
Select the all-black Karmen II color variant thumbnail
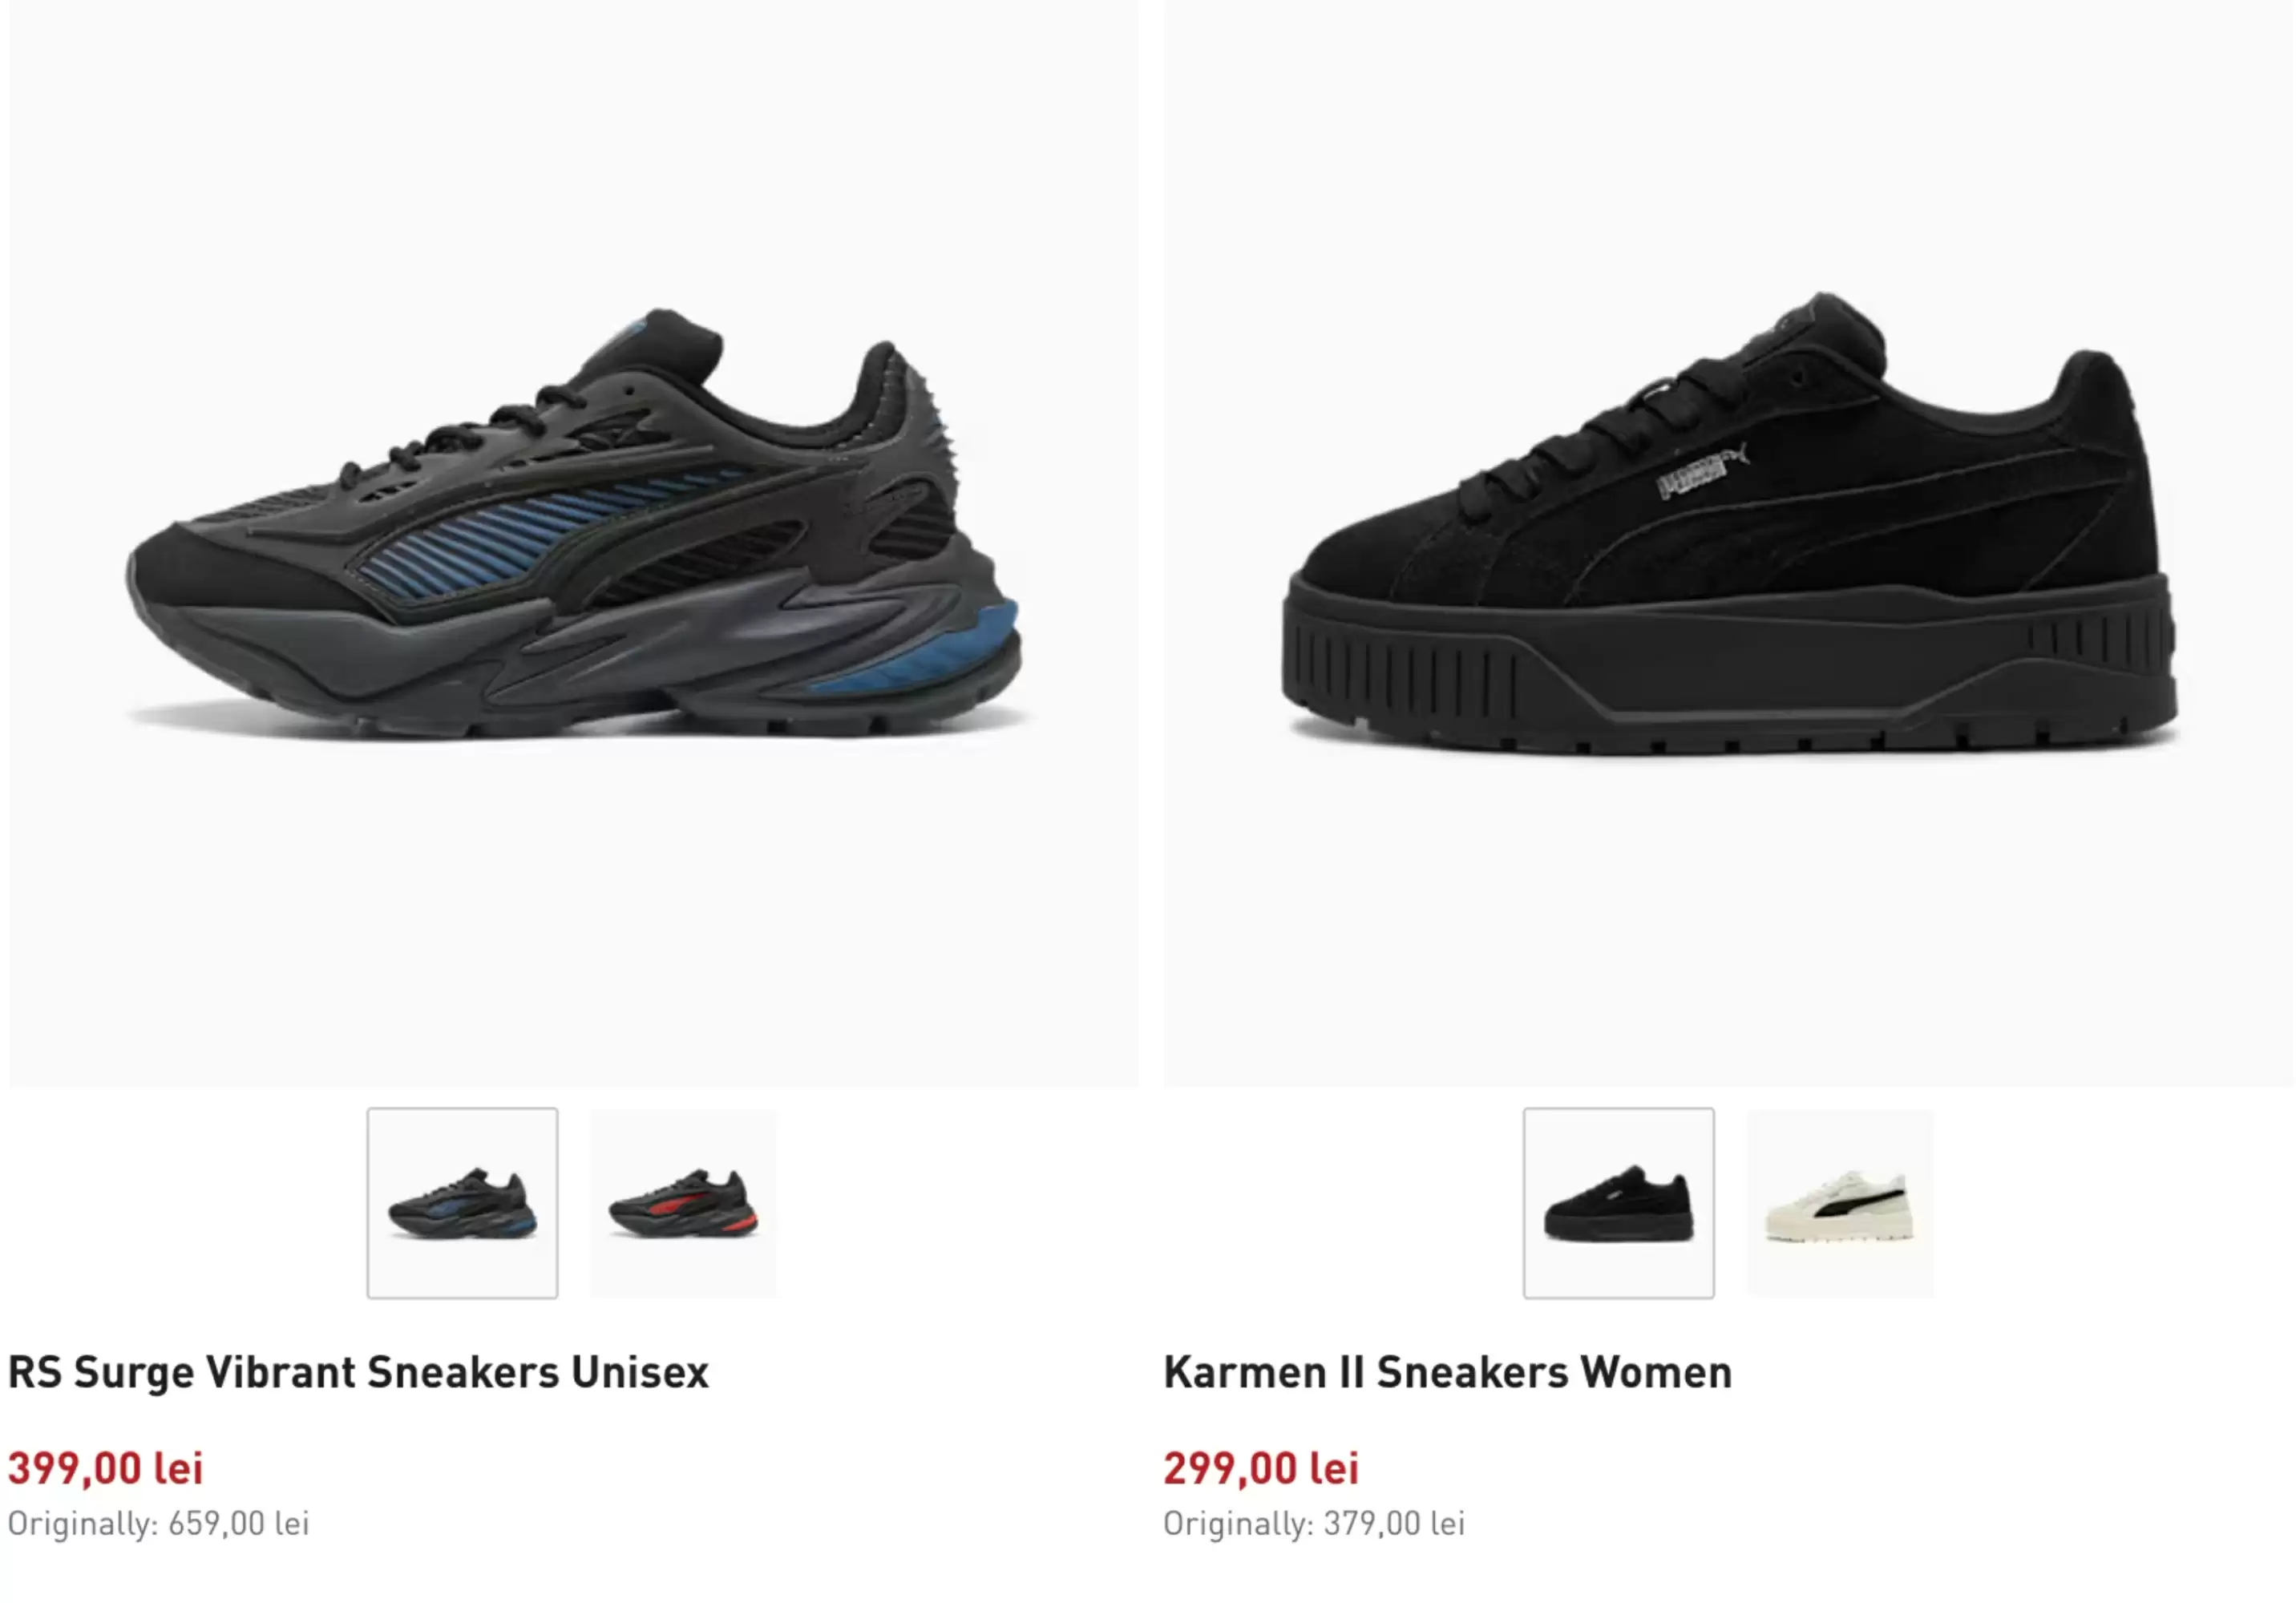point(1618,1203)
